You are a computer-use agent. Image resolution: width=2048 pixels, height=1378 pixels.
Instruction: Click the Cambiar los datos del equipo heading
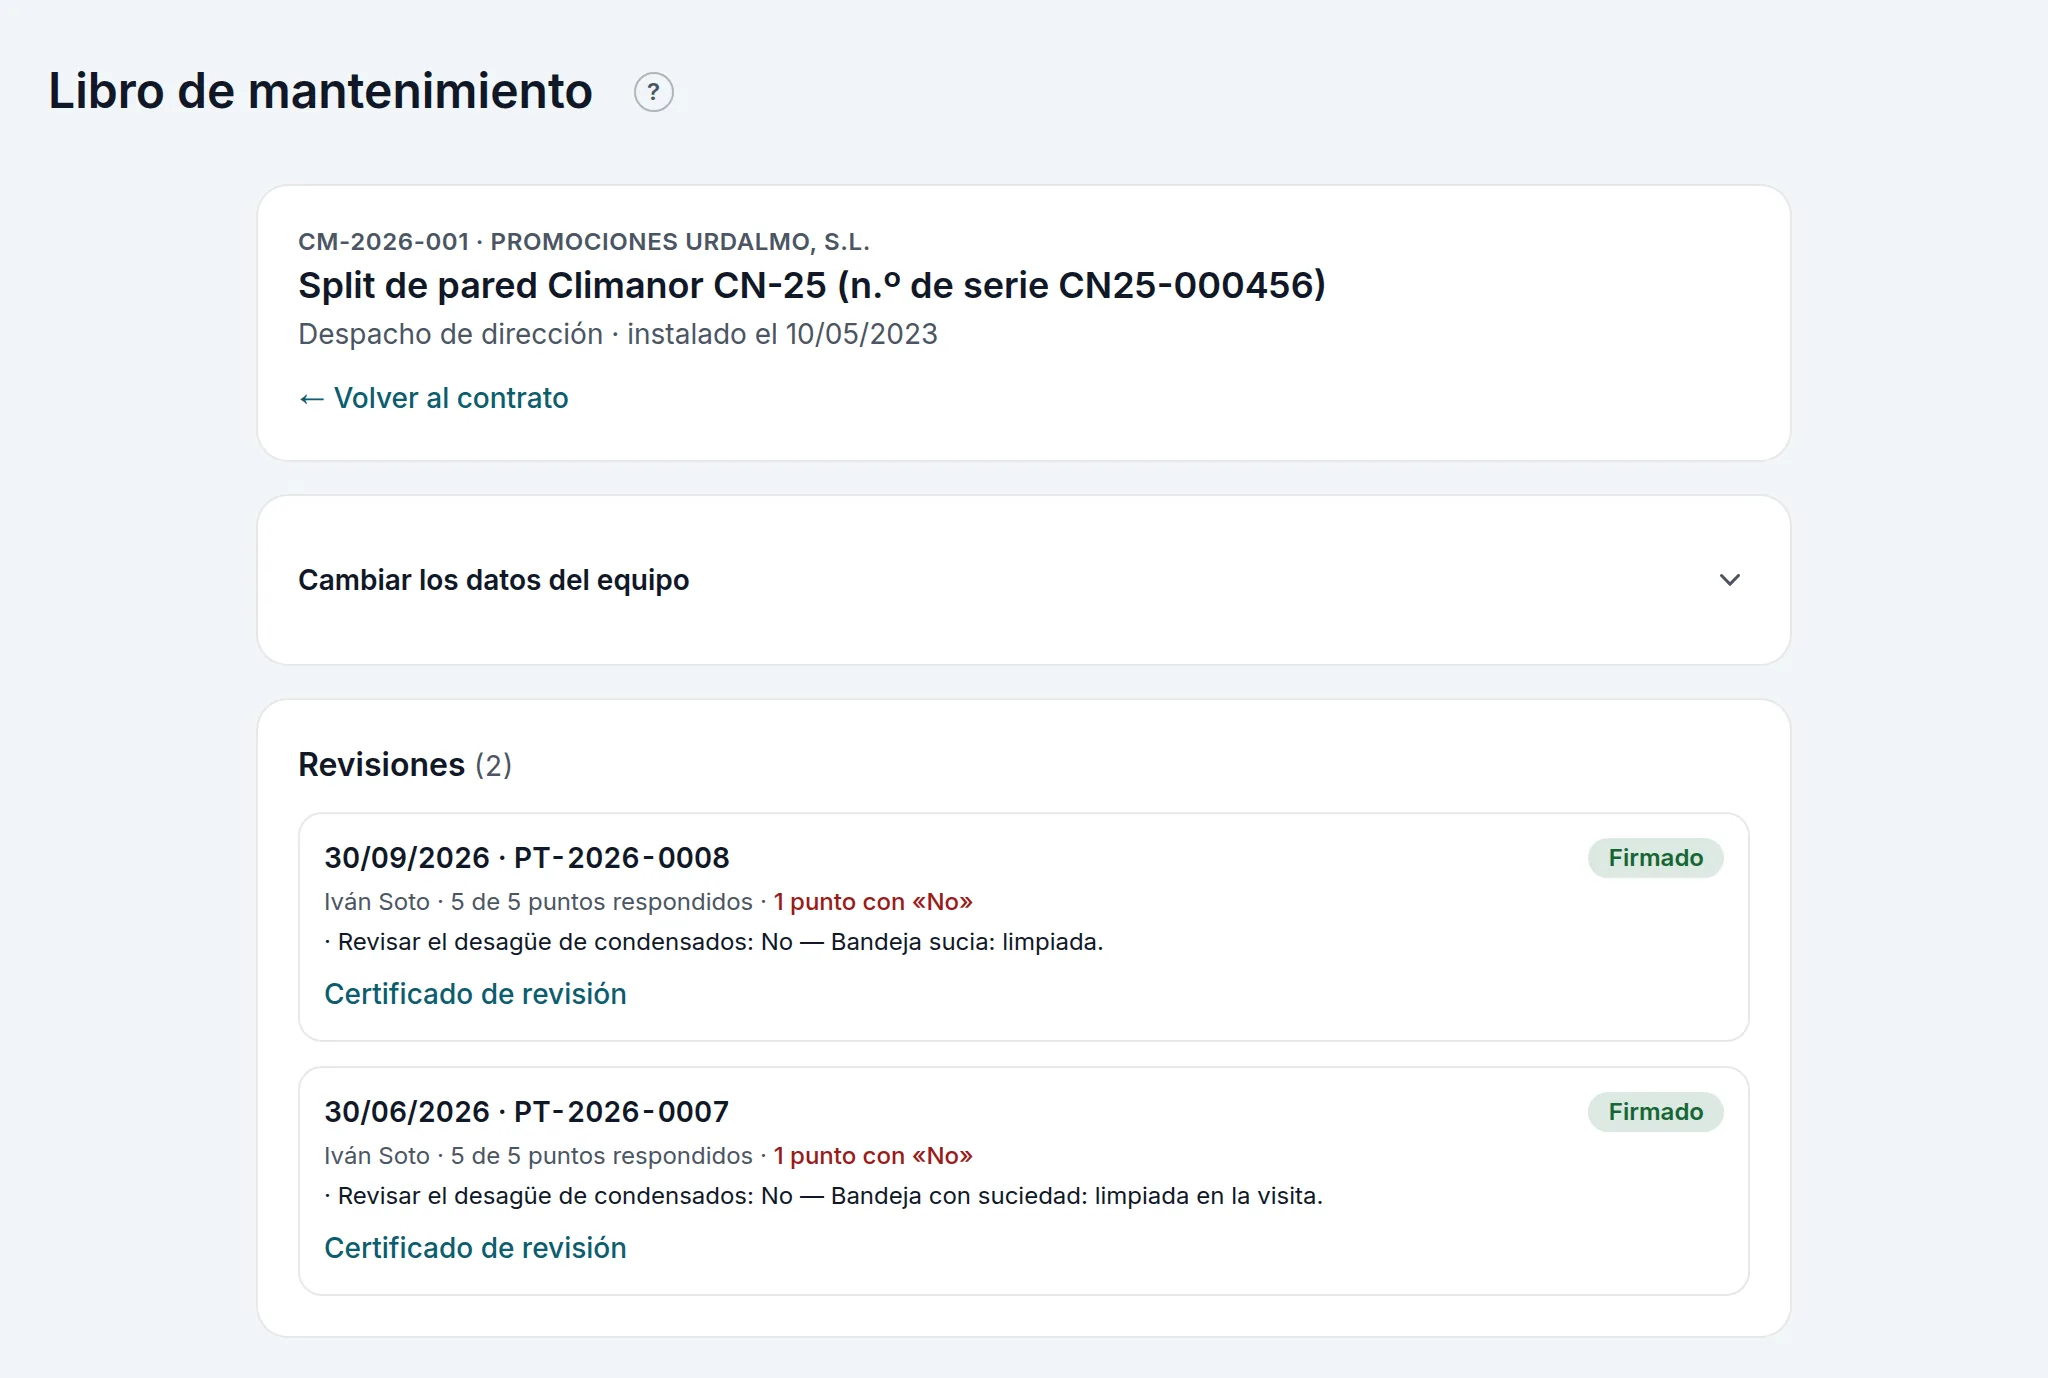point(493,580)
